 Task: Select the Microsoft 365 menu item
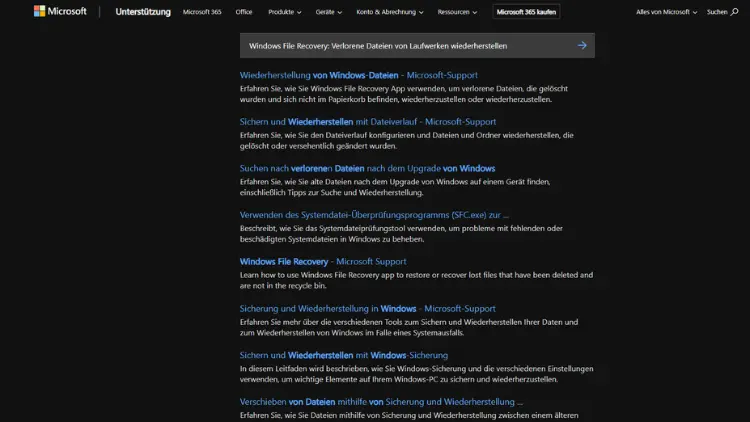tap(202, 12)
